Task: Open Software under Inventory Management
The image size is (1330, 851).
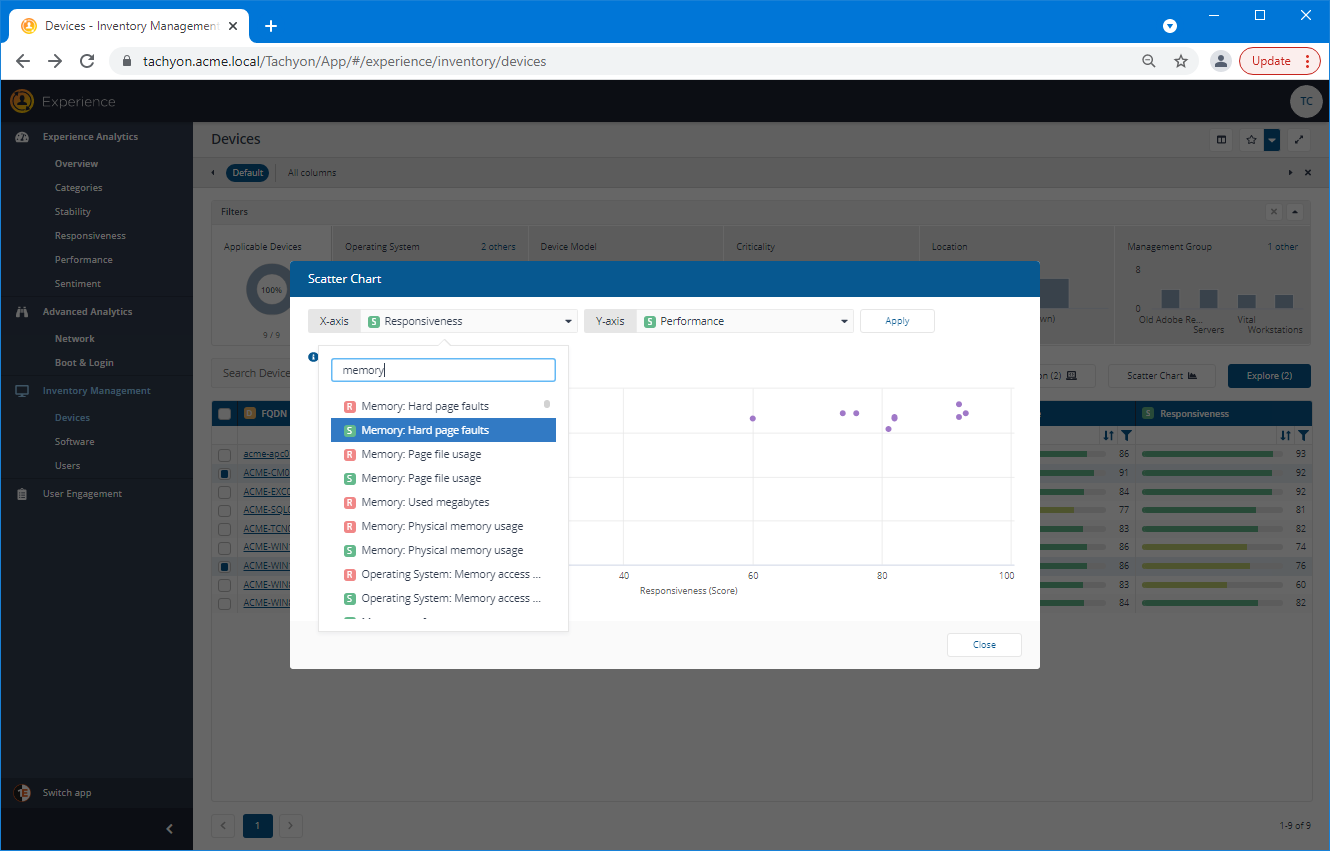Action: 75,442
